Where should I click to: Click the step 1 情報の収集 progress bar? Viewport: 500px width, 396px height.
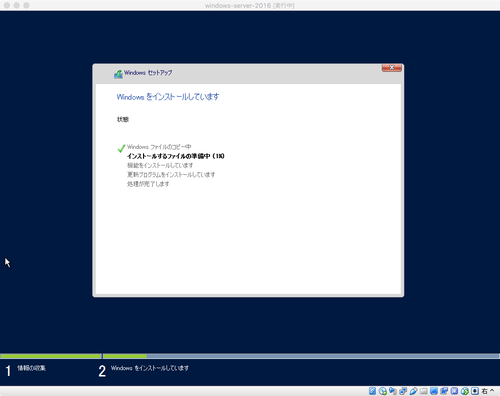click(51, 356)
